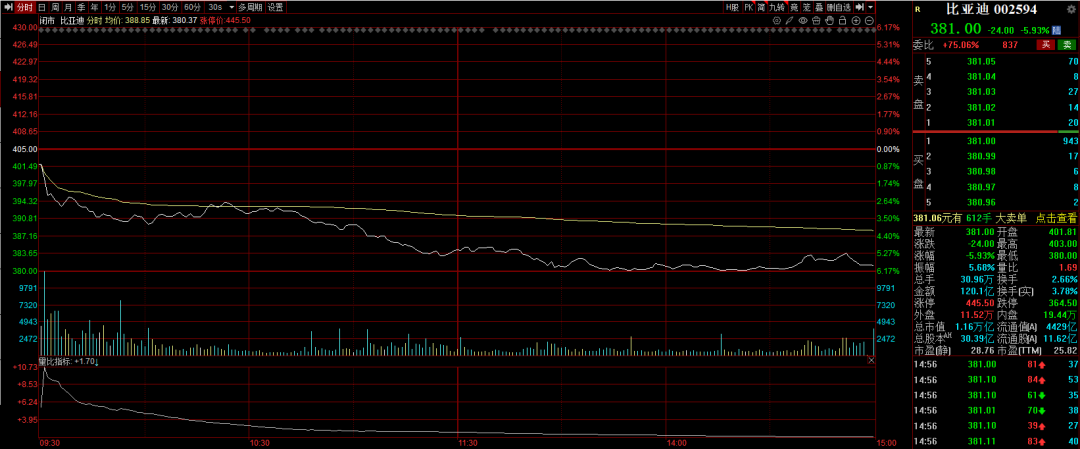Screen dimensions: 1080x449
Task: Click the 14:00 time axis marker
Action: pos(677,443)
